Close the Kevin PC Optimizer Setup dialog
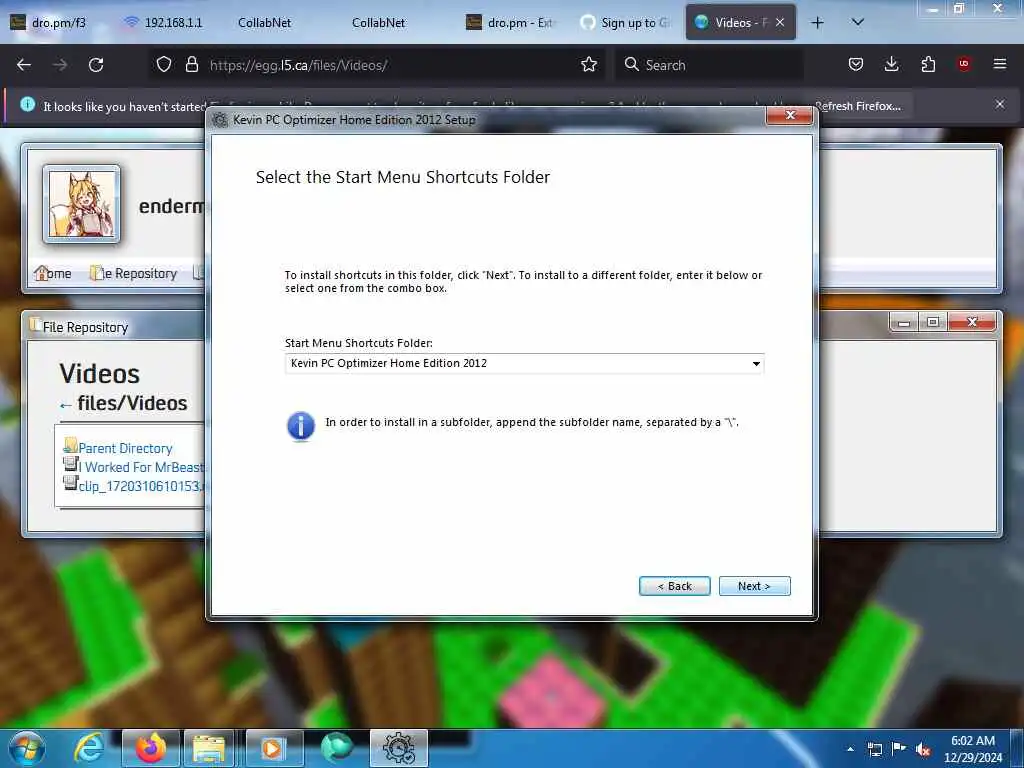 (x=790, y=116)
